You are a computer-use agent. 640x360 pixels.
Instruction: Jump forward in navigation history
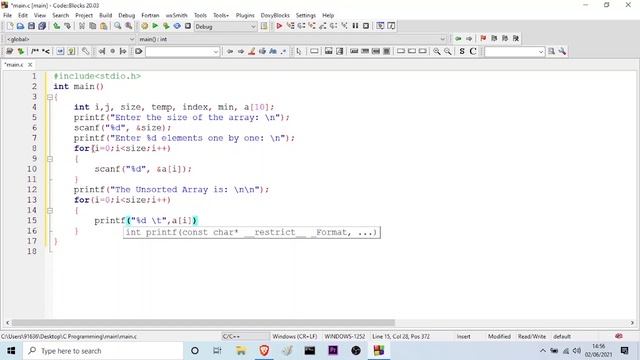pos(469,38)
